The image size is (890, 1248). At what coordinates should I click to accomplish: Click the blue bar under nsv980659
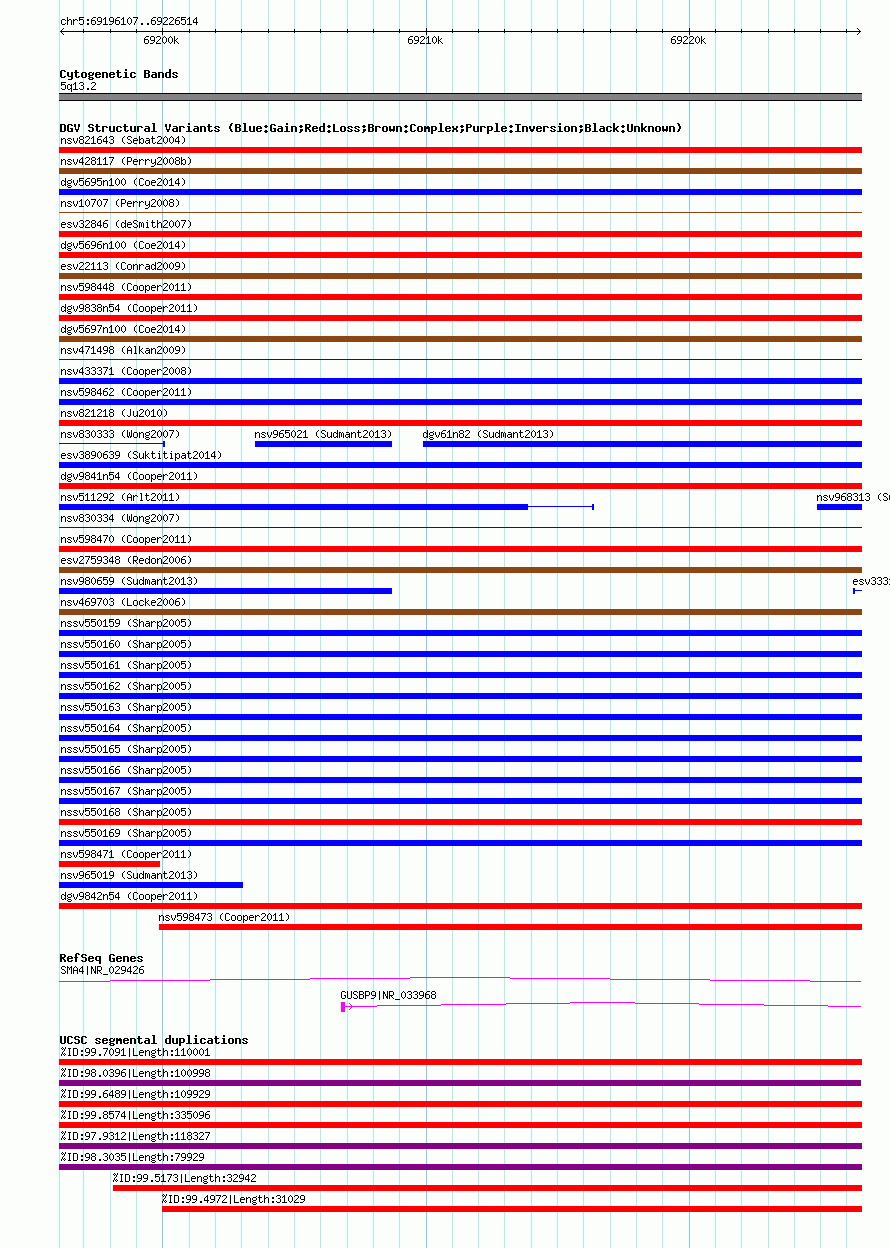point(226,591)
